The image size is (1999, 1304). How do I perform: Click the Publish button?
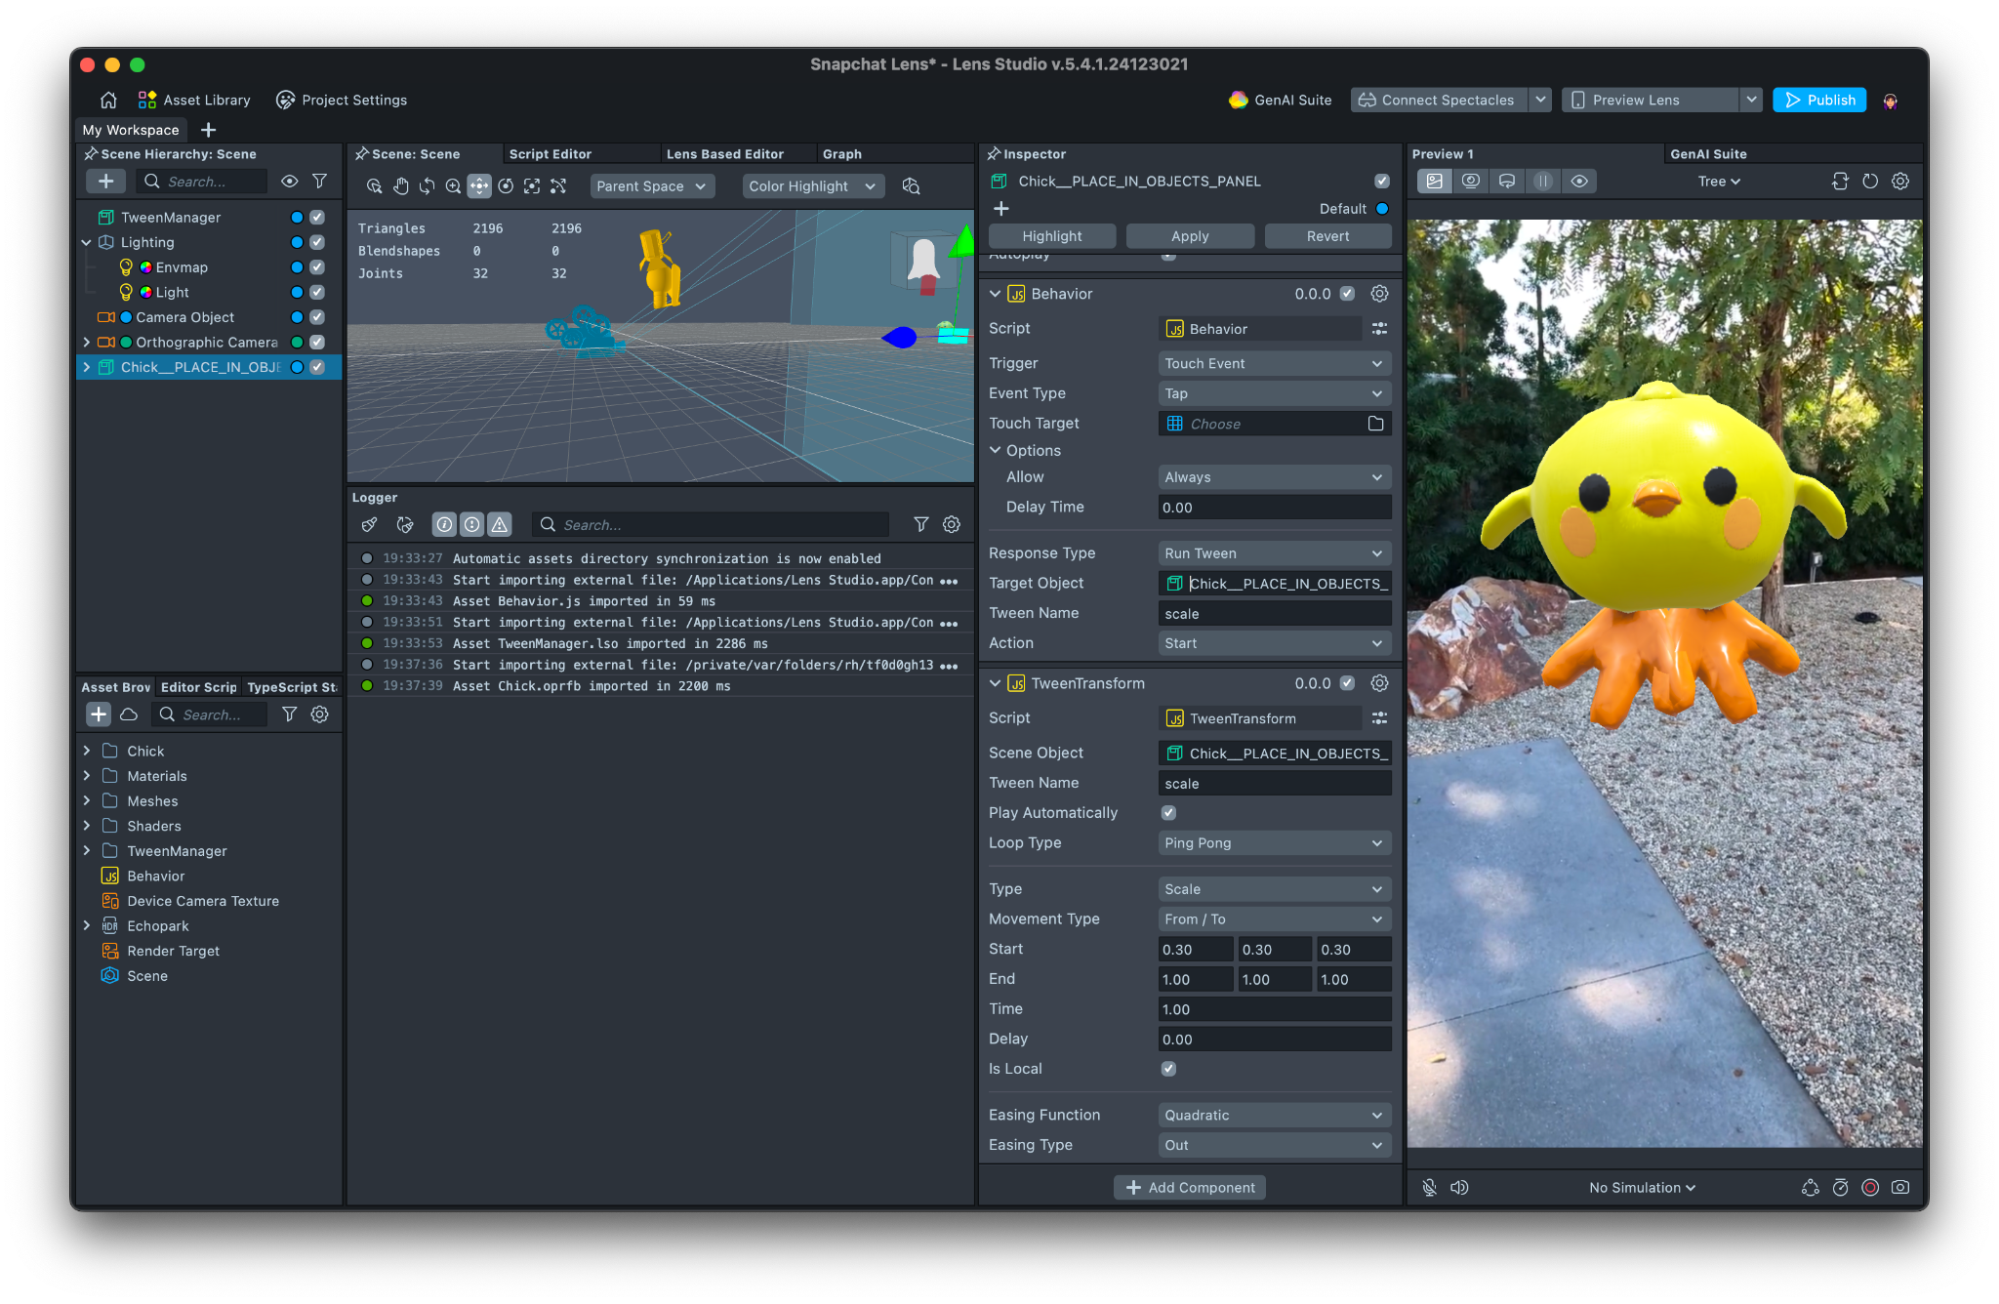(1819, 100)
